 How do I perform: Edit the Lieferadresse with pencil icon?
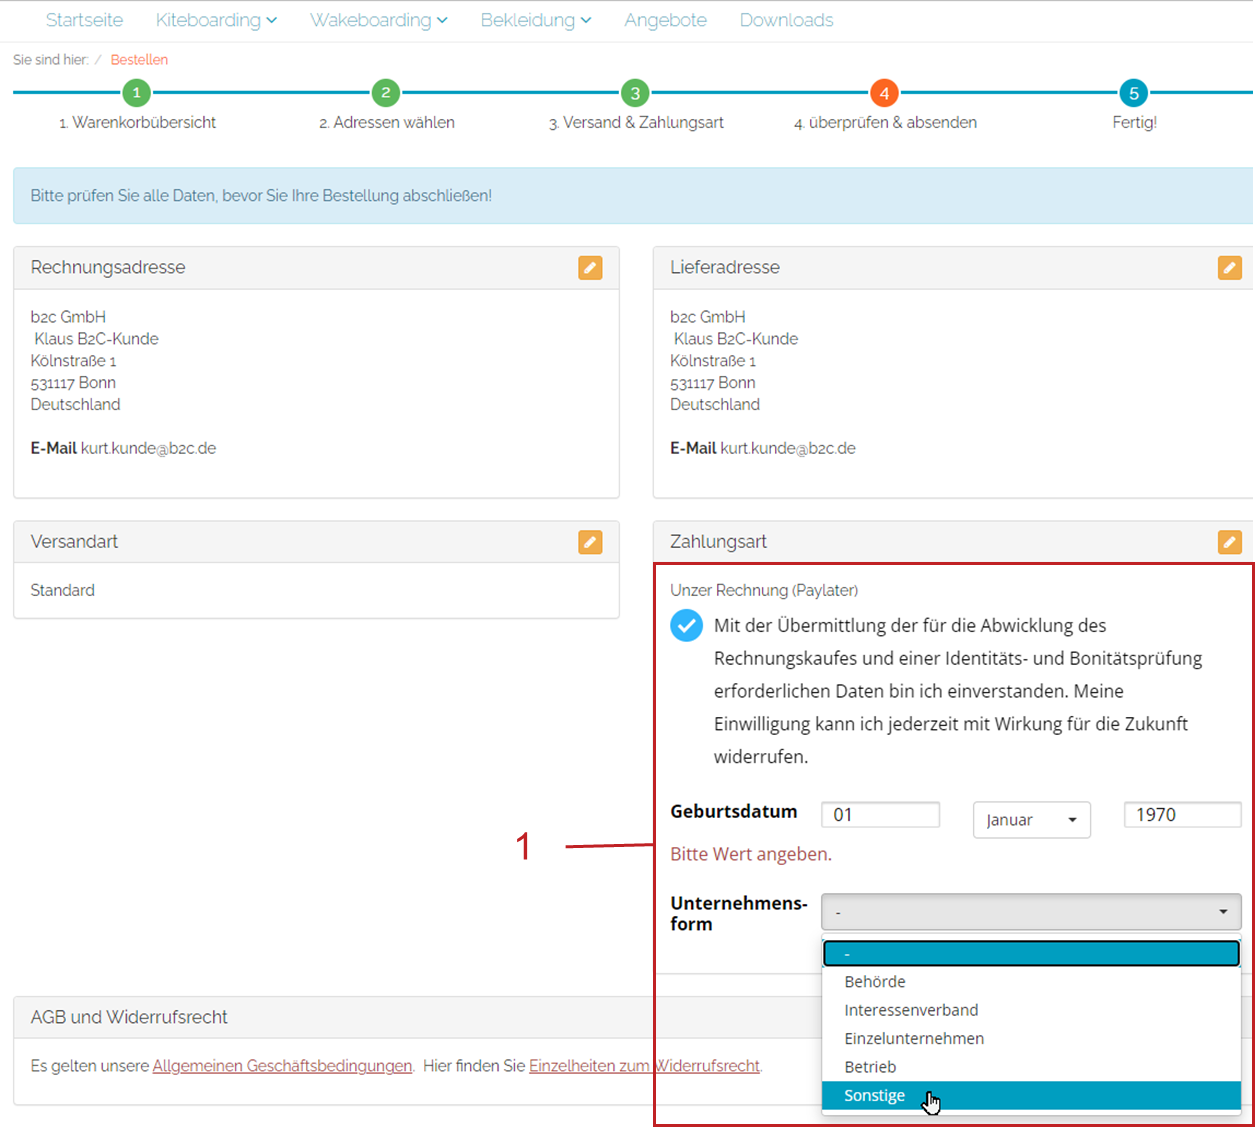tap(1230, 268)
